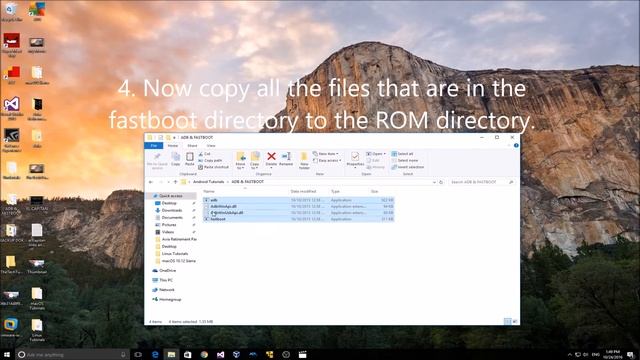The width and height of the screenshot is (640, 360).
Task: Switch to Details view using the status bar icon
Action: pos(507,322)
